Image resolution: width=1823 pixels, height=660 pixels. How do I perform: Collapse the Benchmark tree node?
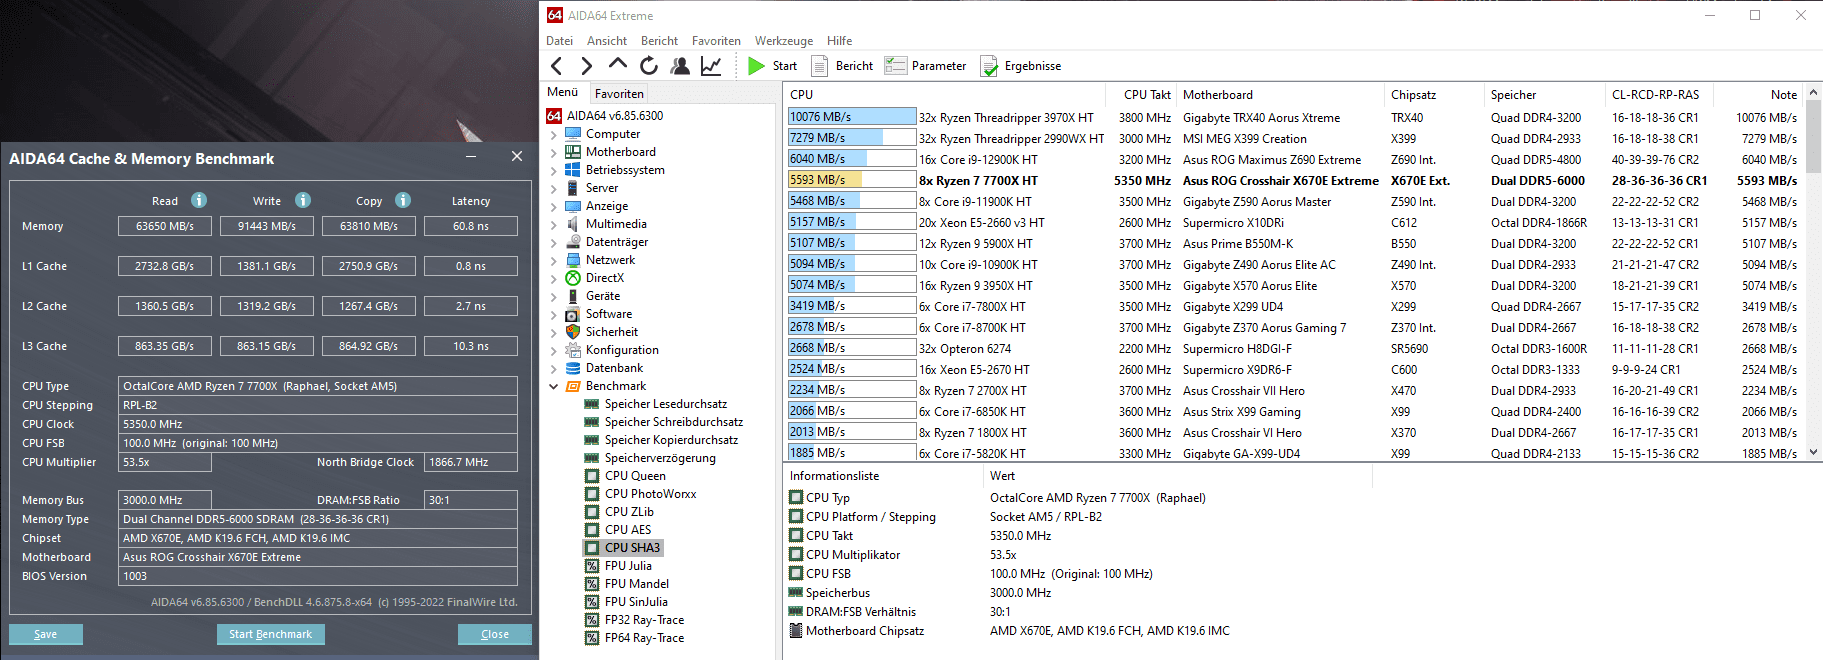click(554, 386)
